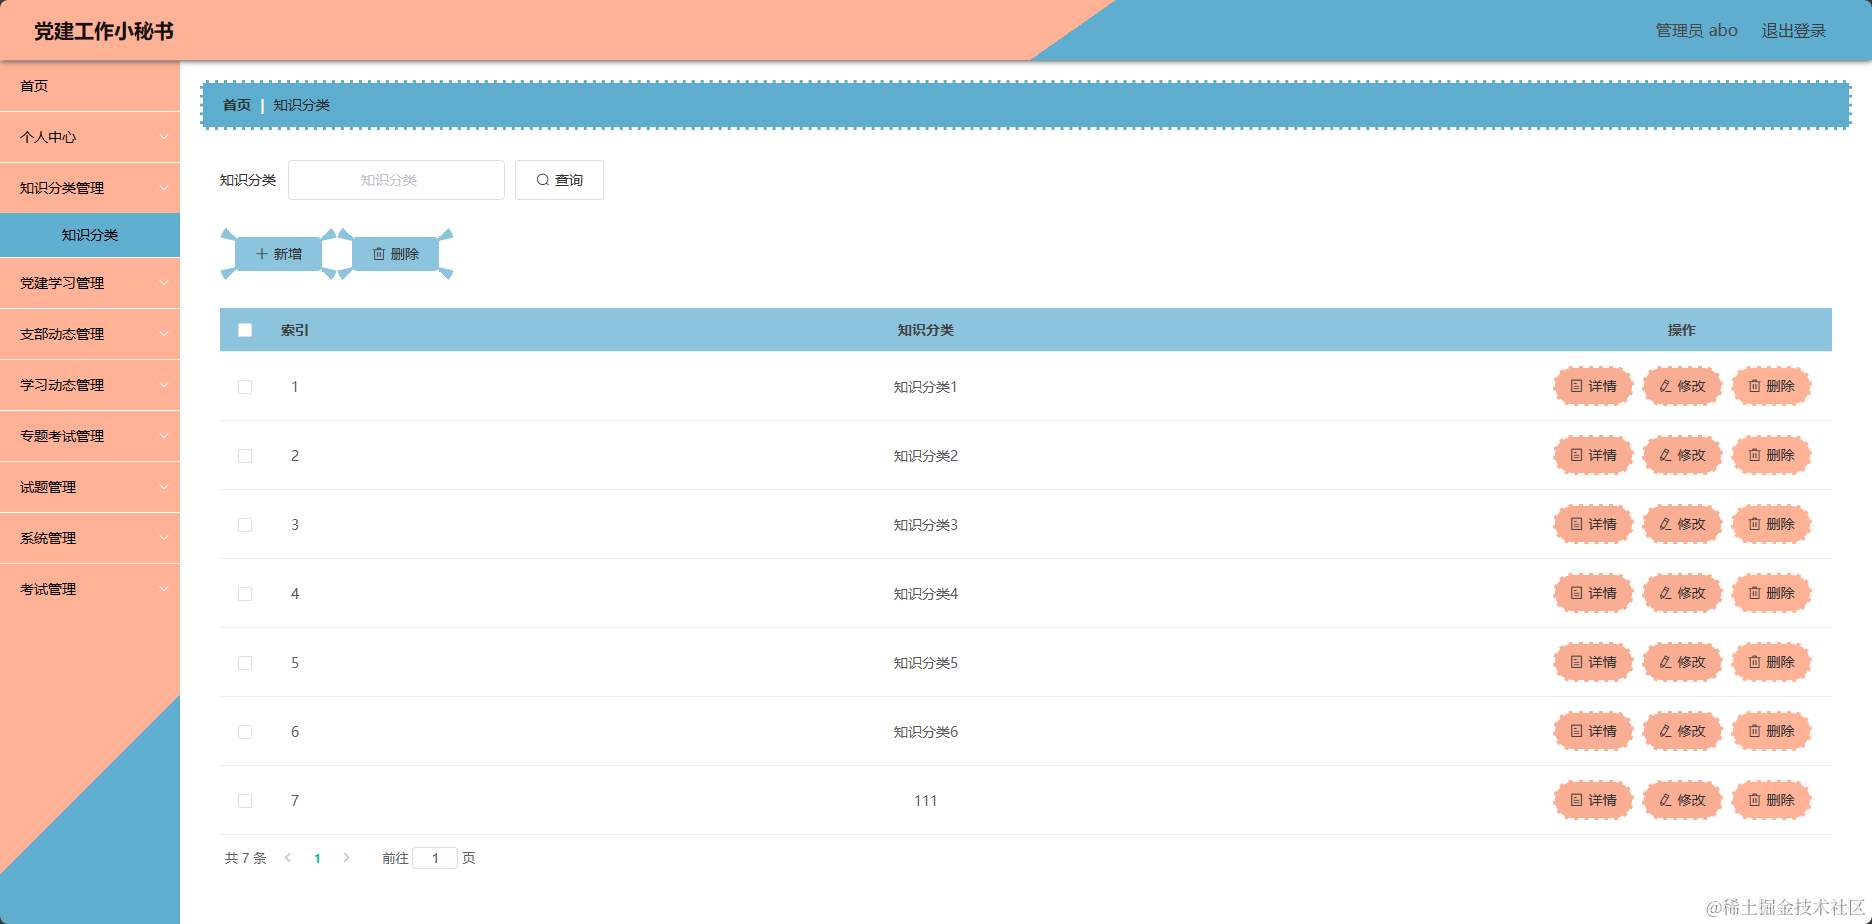Modify 知识分类4 using 修改
1872x924 pixels.
coord(1682,593)
